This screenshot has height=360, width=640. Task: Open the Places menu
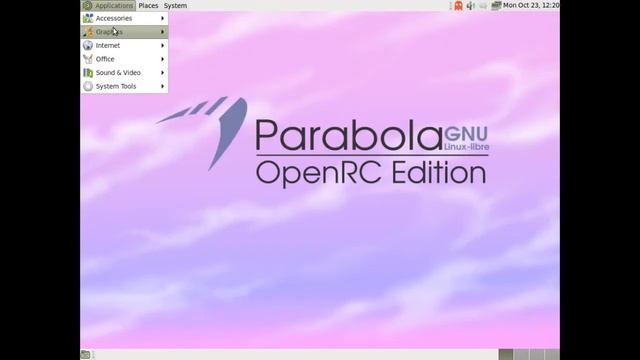pos(148,5)
